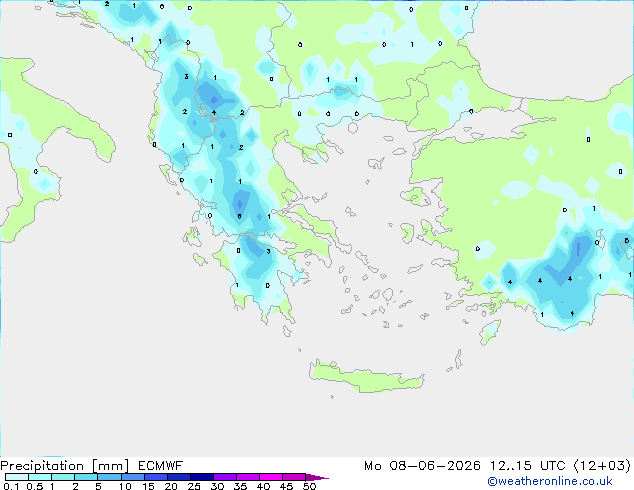Click the 'Mo 08-06-2026 12..15 UTC' timestamp

coord(465,466)
